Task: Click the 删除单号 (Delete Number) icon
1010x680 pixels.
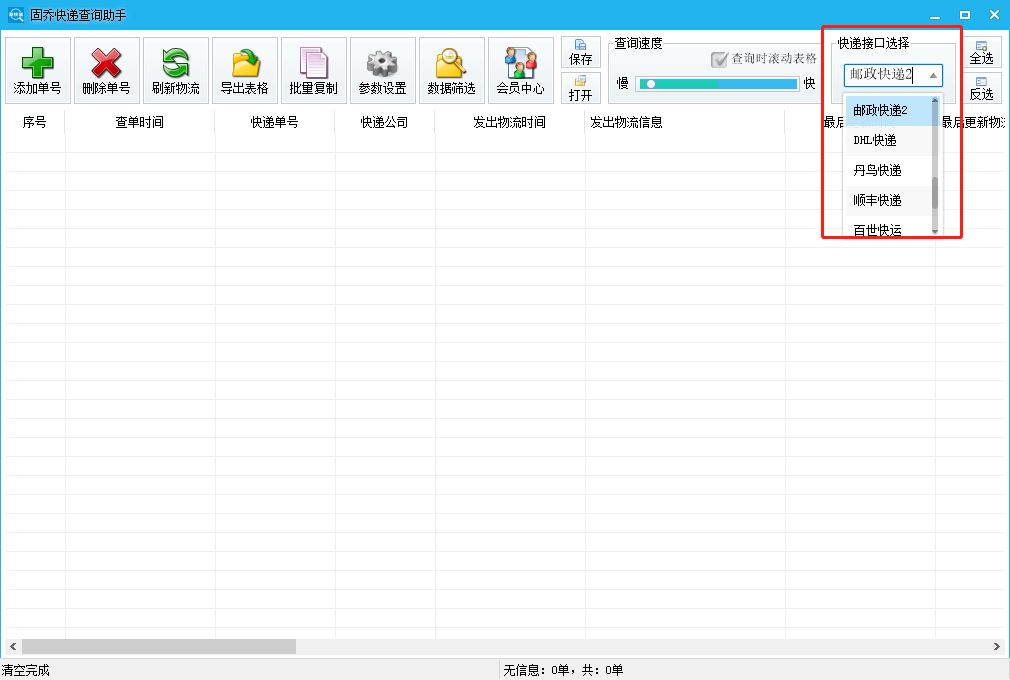Action: 105,69
